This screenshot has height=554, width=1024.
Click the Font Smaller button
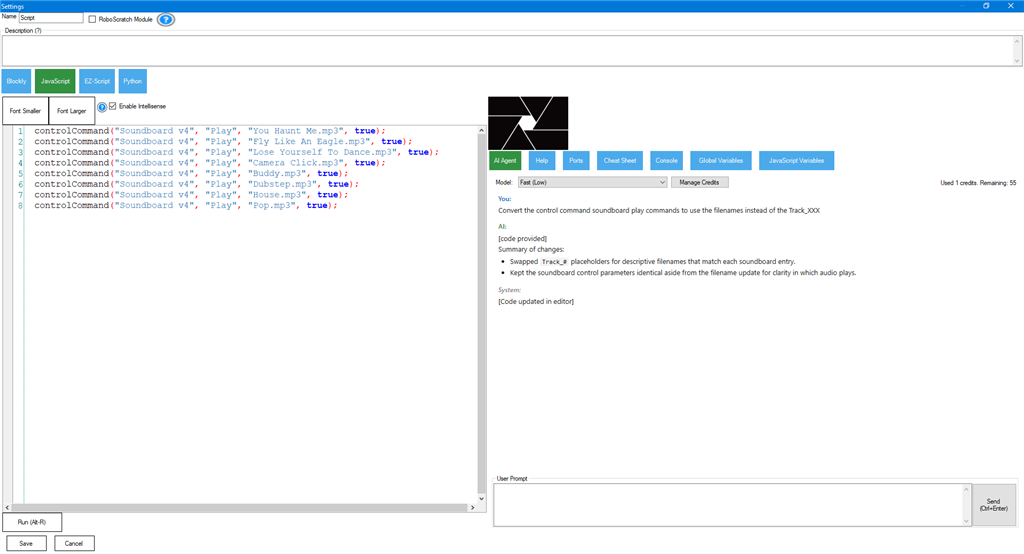coord(25,111)
